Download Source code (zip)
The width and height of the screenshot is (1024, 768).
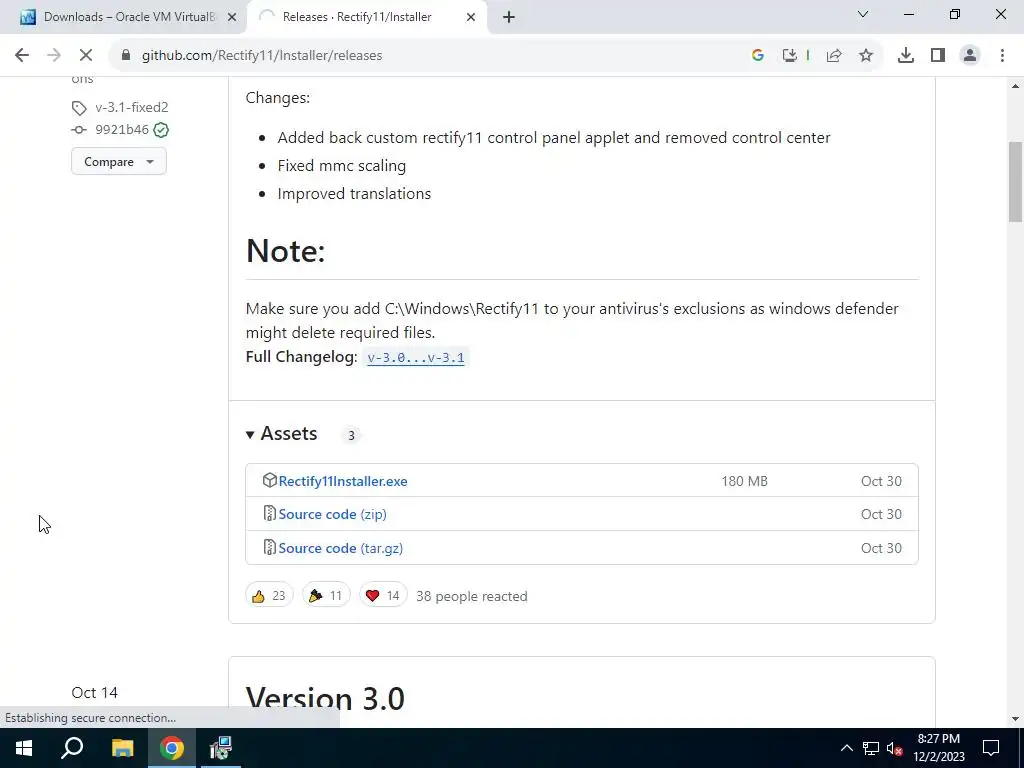[332, 515]
